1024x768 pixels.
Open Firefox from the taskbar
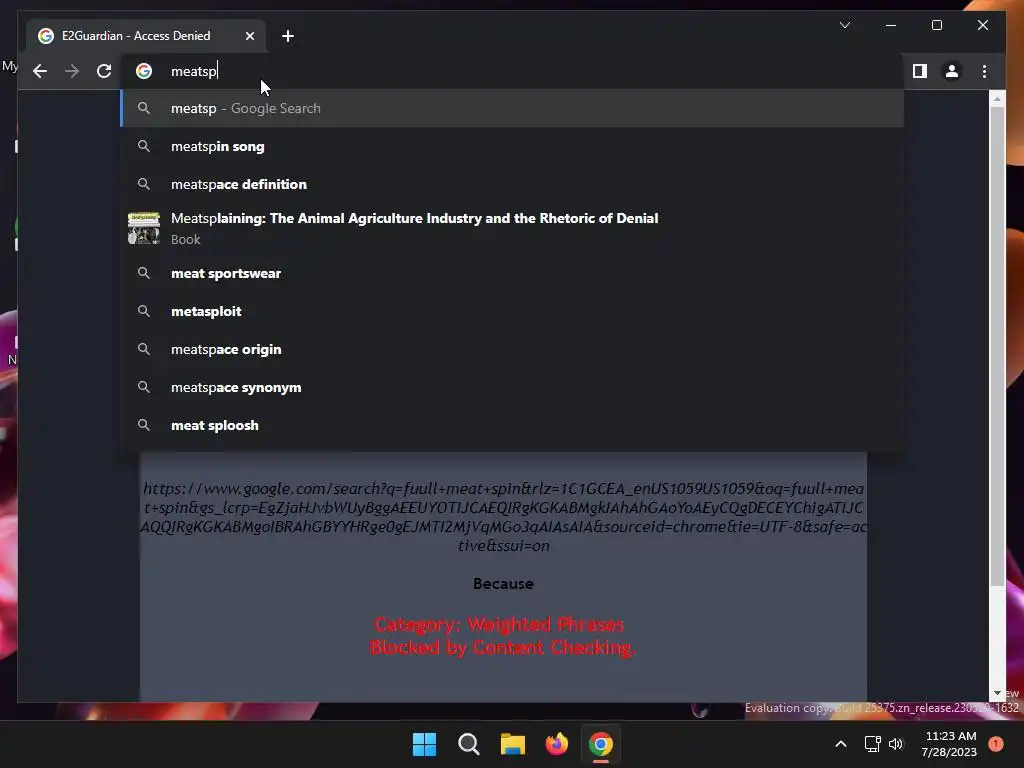pyautogui.click(x=556, y=744)
